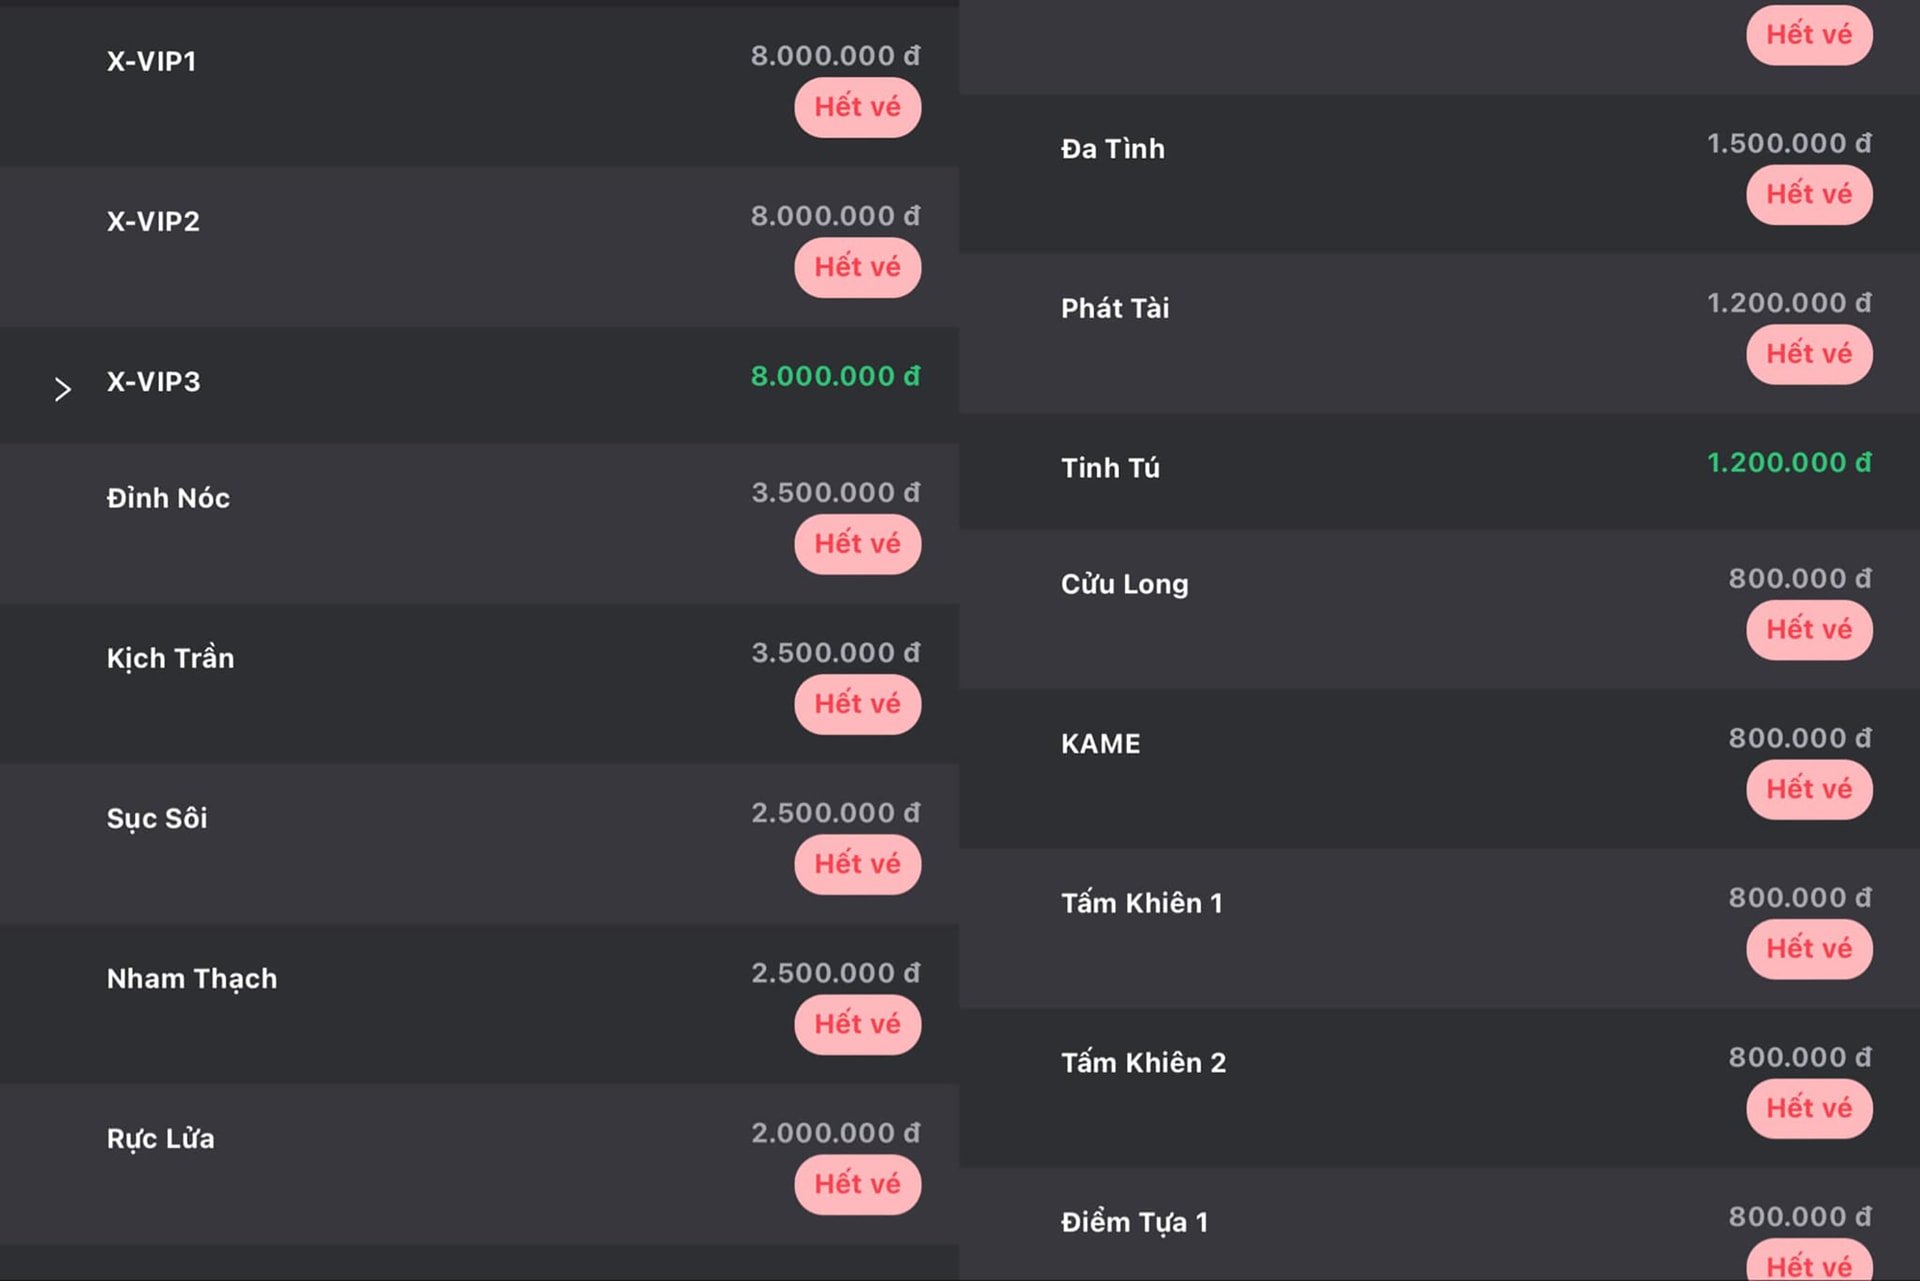Click the green 1.200.000 đ price for Tinh Tú
The height and width of the screenshot is (1281, 1920).
click(1789, 463)
